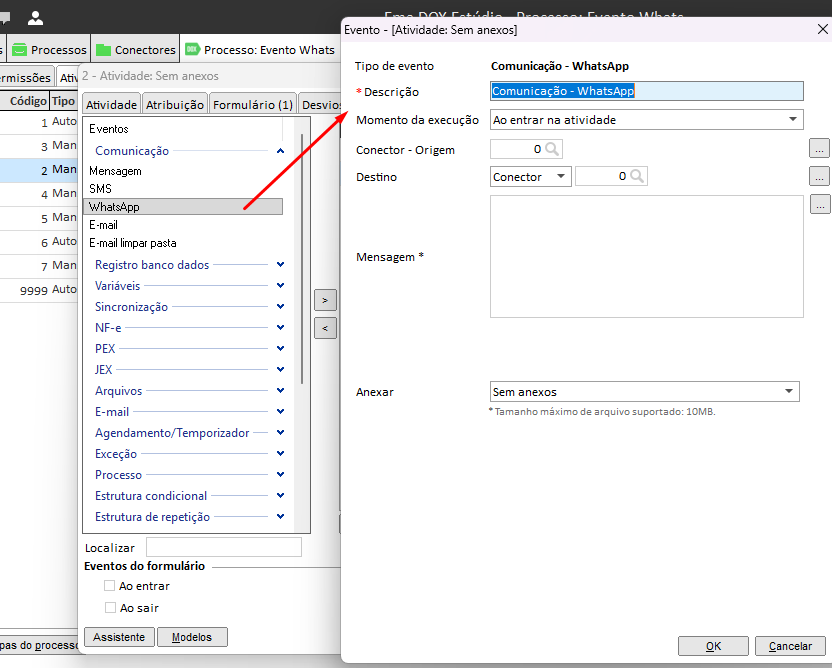Click the magnifier icon beside Conector - Origem
832x668 pixels.
coord(552,149)
